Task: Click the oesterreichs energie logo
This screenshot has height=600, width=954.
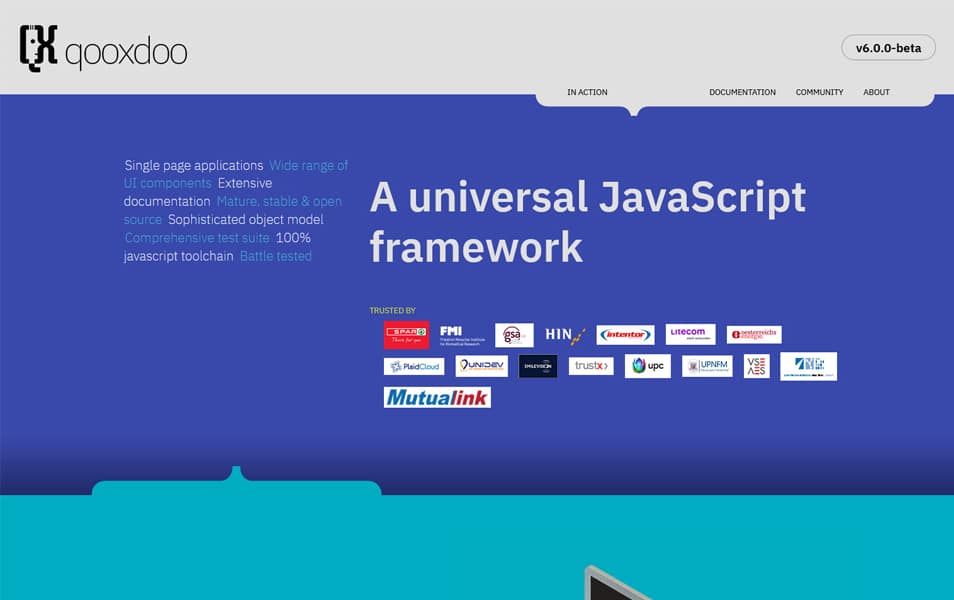Action: [x=754, y=335]
